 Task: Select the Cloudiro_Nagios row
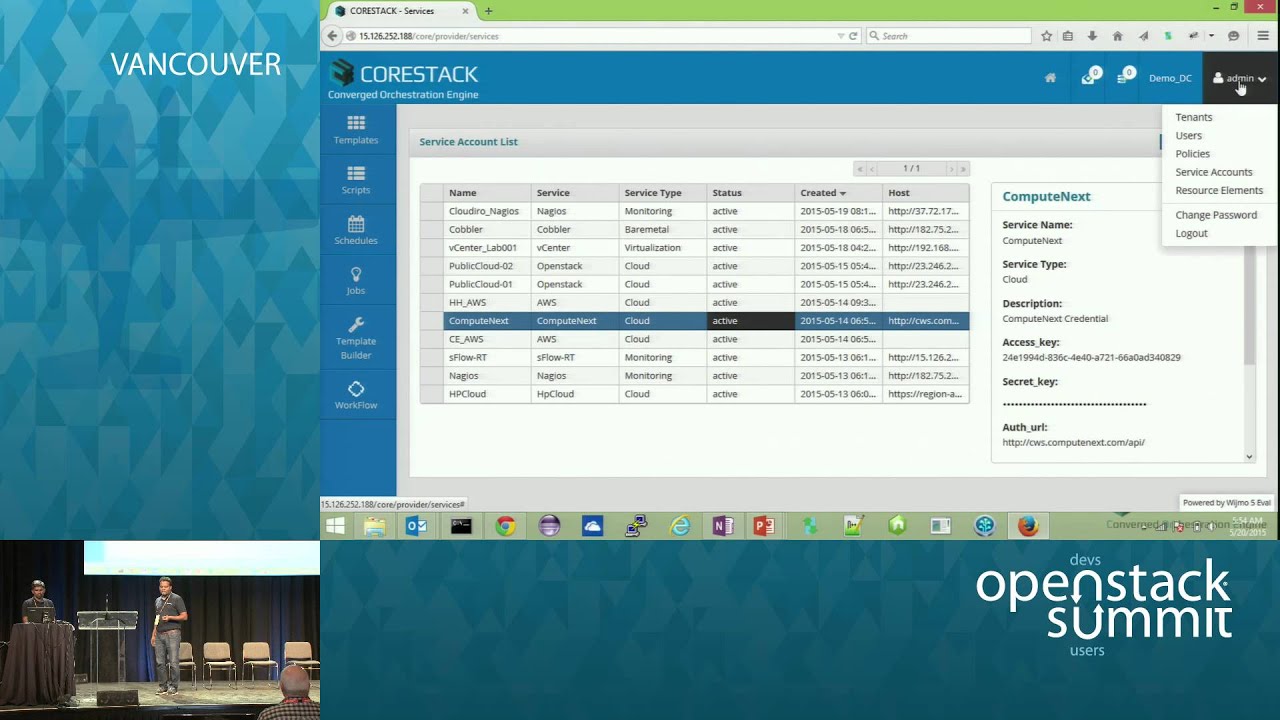click(x=694, y=211)
